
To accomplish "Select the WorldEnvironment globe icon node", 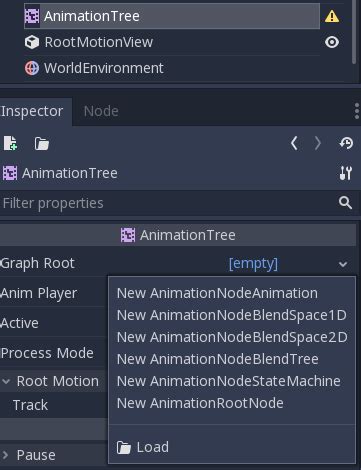I will tap(32, 68).
